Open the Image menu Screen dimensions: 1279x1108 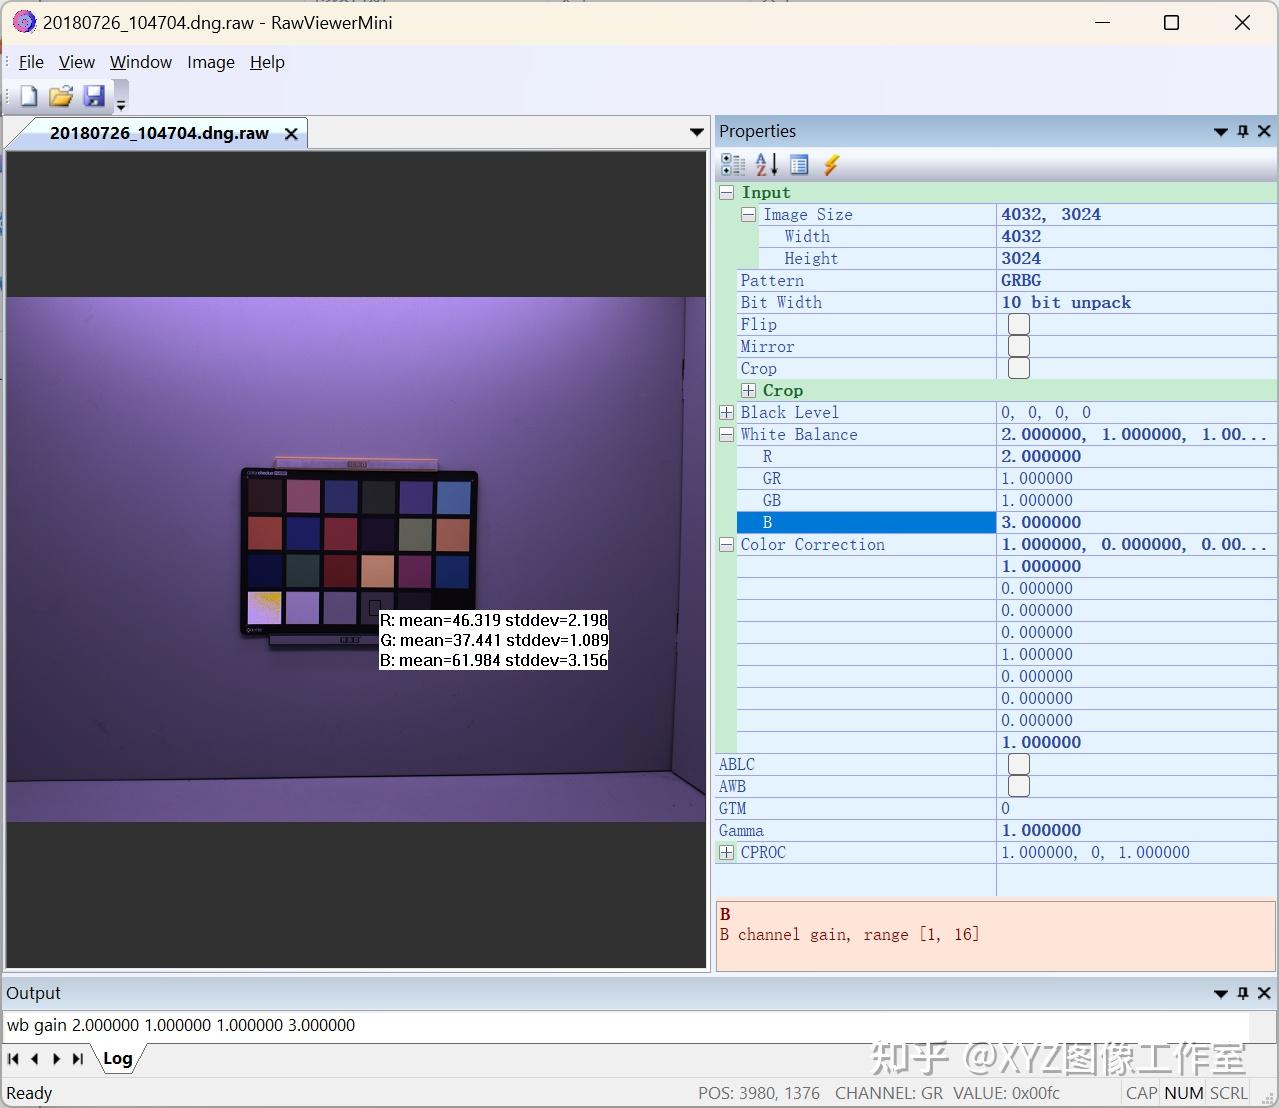pyautogui.click(x=210, y=62)
